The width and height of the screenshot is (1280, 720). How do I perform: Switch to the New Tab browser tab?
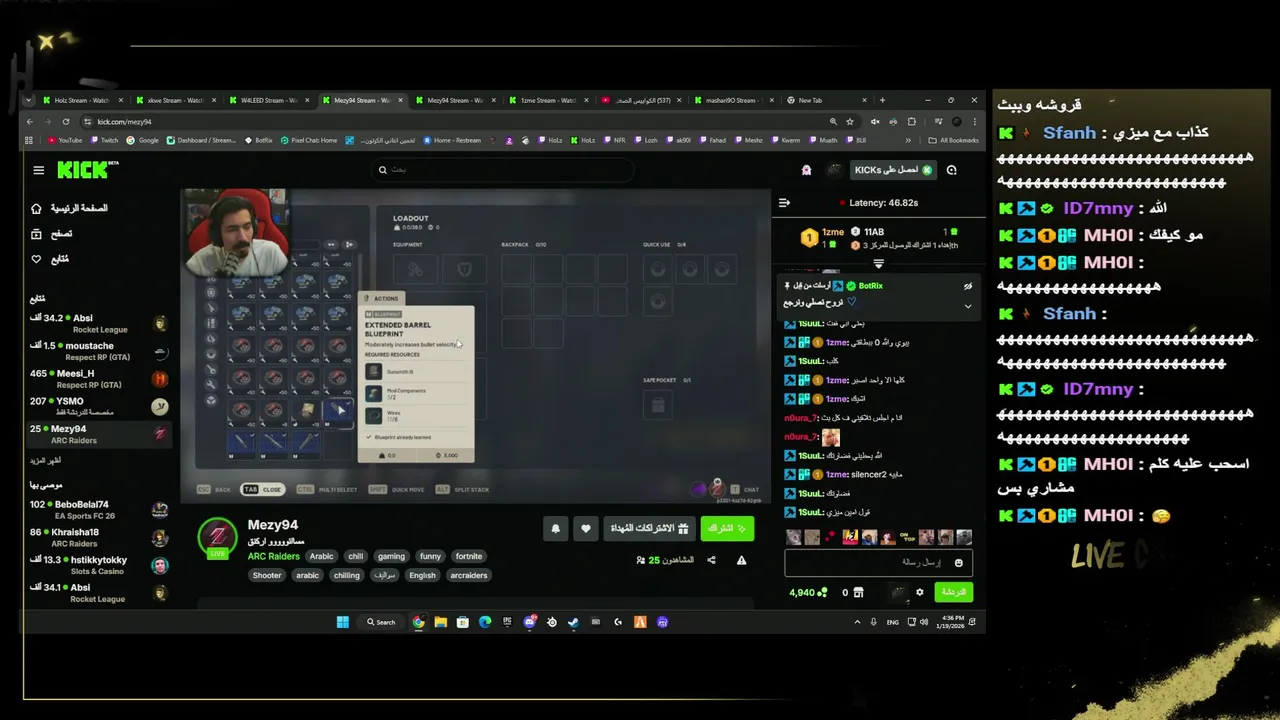[x=826, y=100]
